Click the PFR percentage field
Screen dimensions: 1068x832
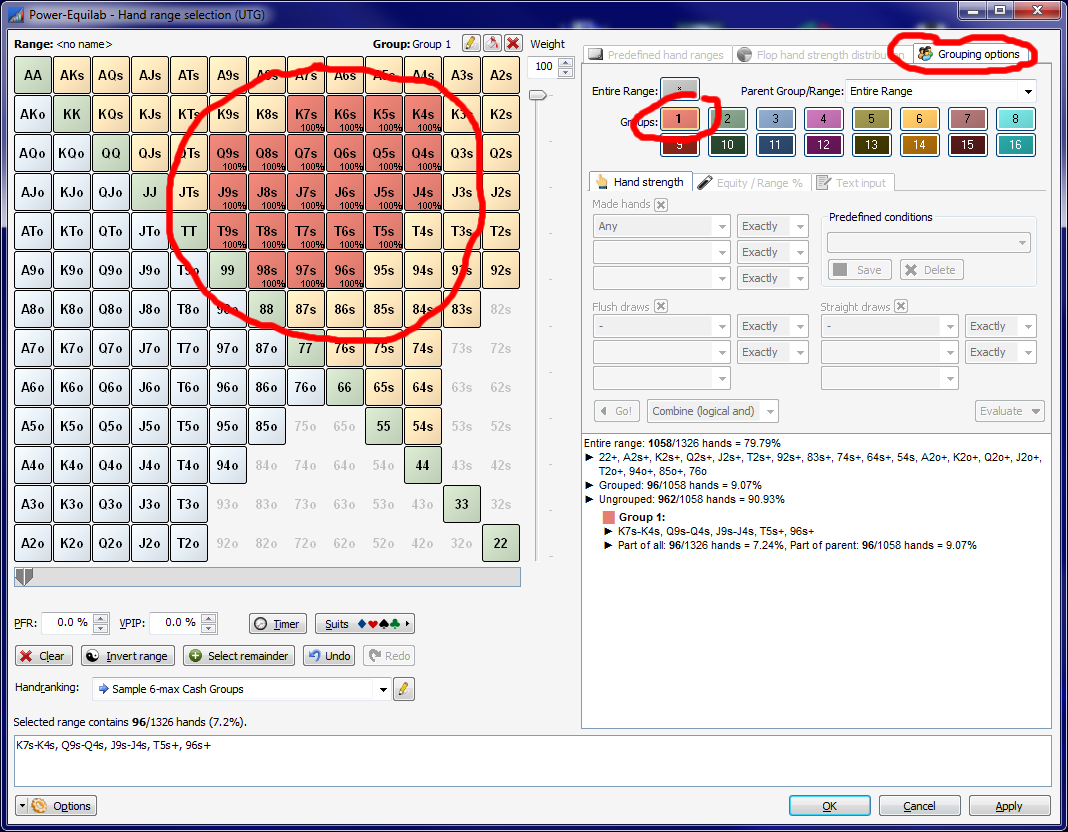68,623
